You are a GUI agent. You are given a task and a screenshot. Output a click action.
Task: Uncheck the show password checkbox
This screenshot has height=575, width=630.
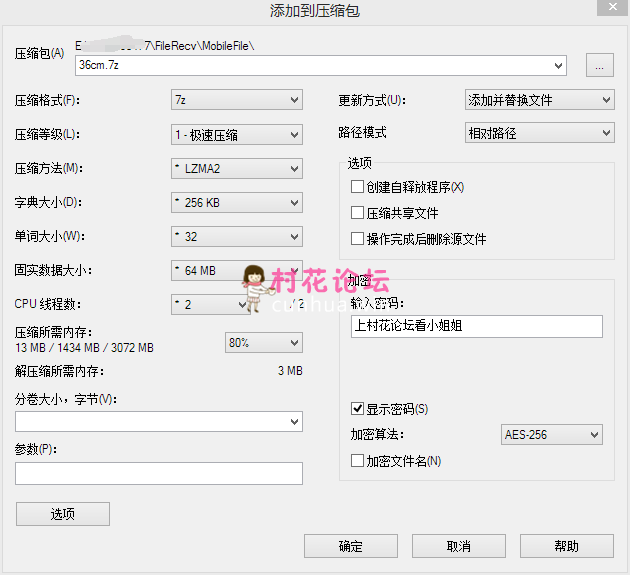[x=357, y=409]
